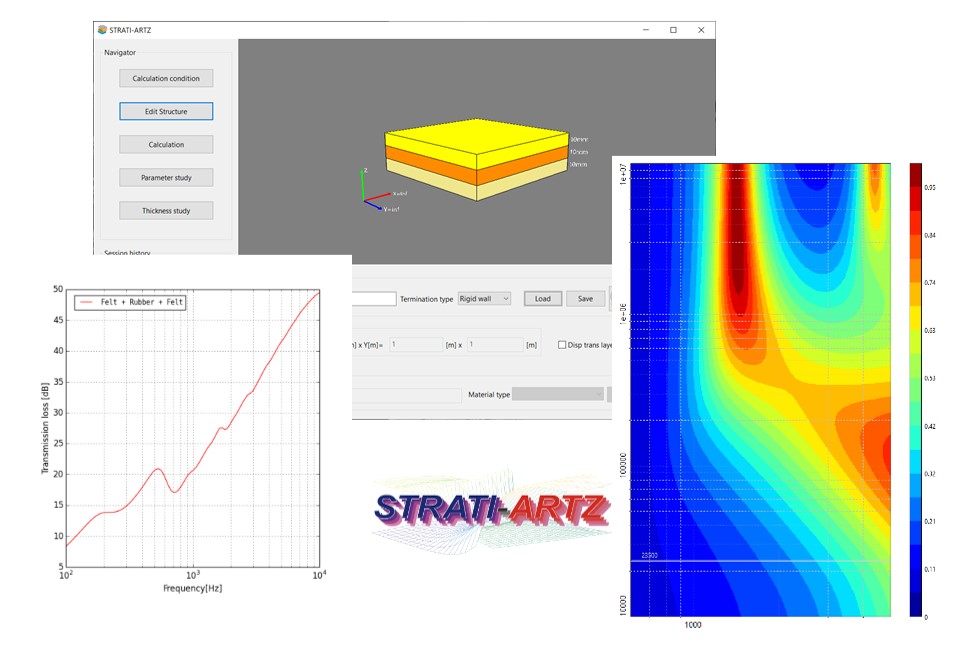Close the STRATI-ARTZ window
This screenshot has width=969, height=655.
(701, 30)
